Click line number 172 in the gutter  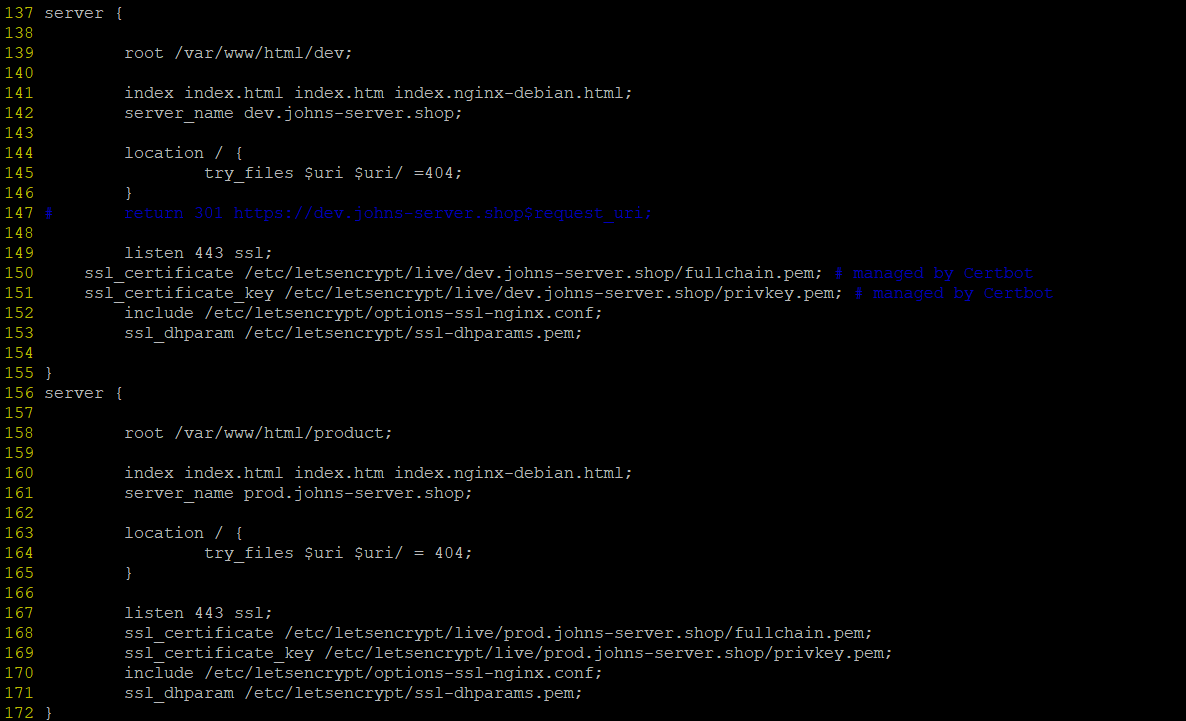[19, 713]
